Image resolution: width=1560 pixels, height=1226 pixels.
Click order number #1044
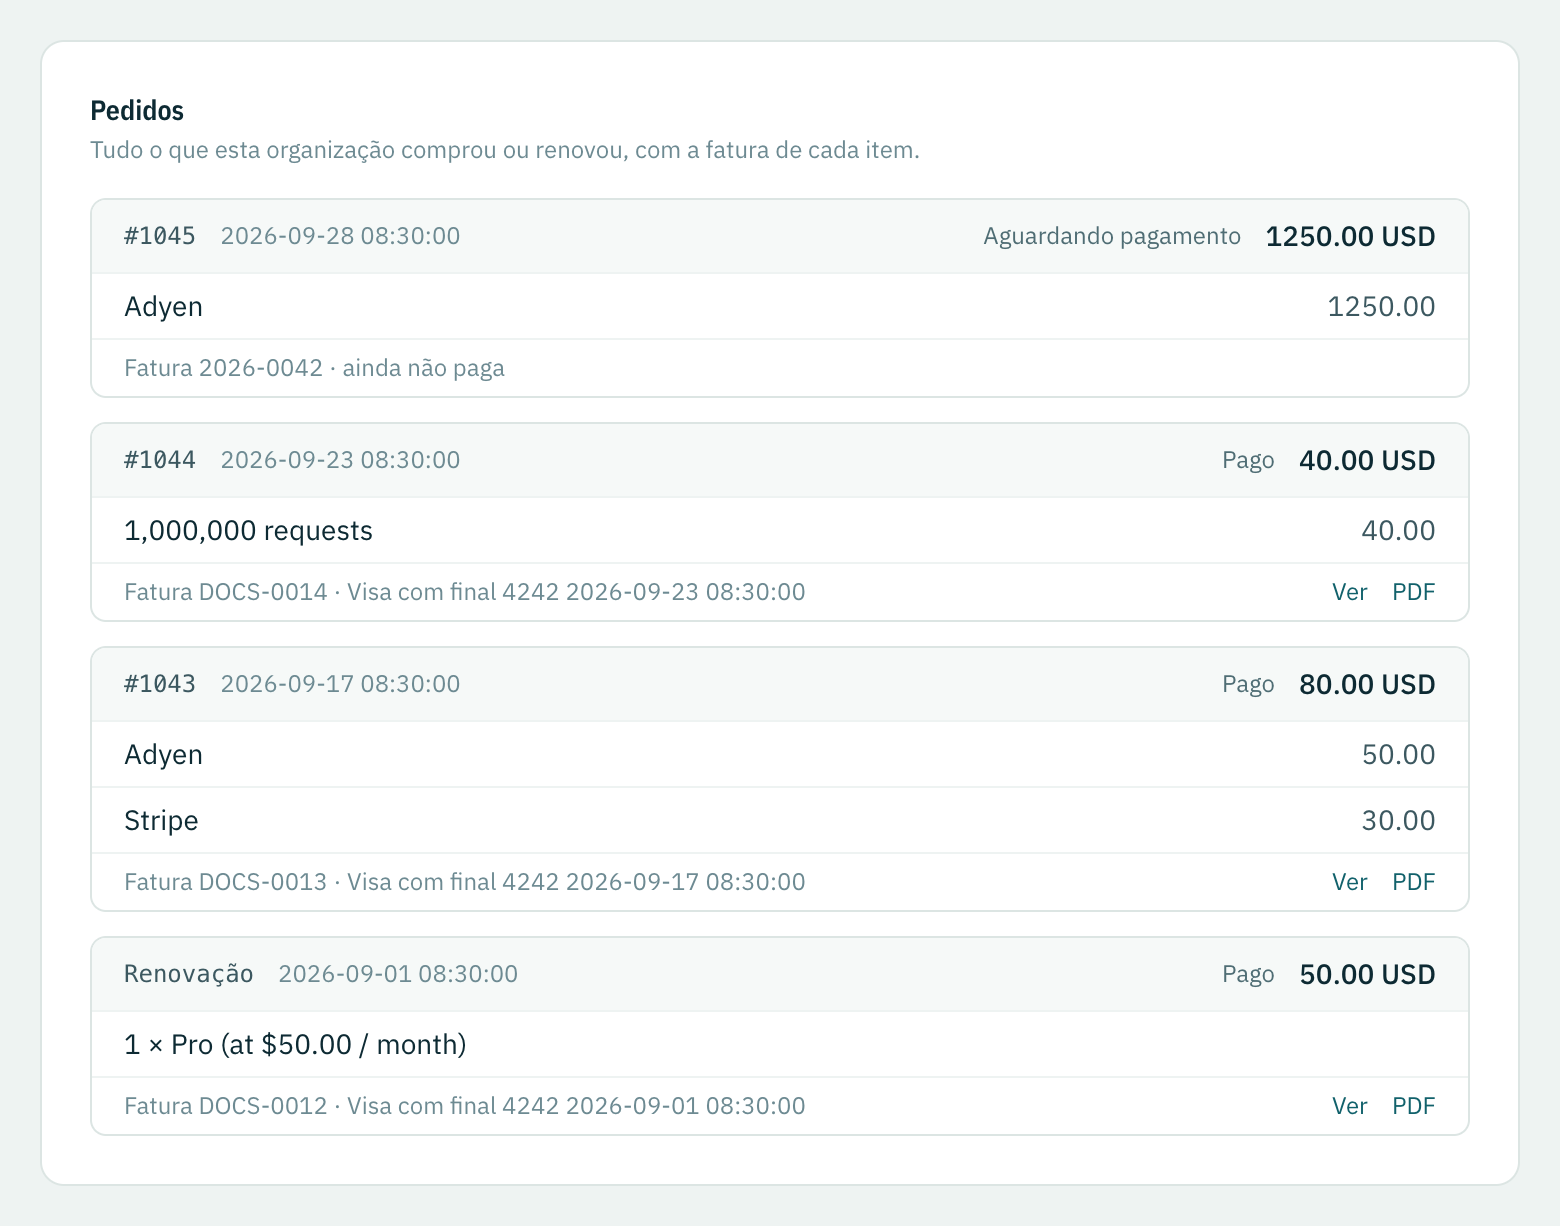tap(160, 460)
